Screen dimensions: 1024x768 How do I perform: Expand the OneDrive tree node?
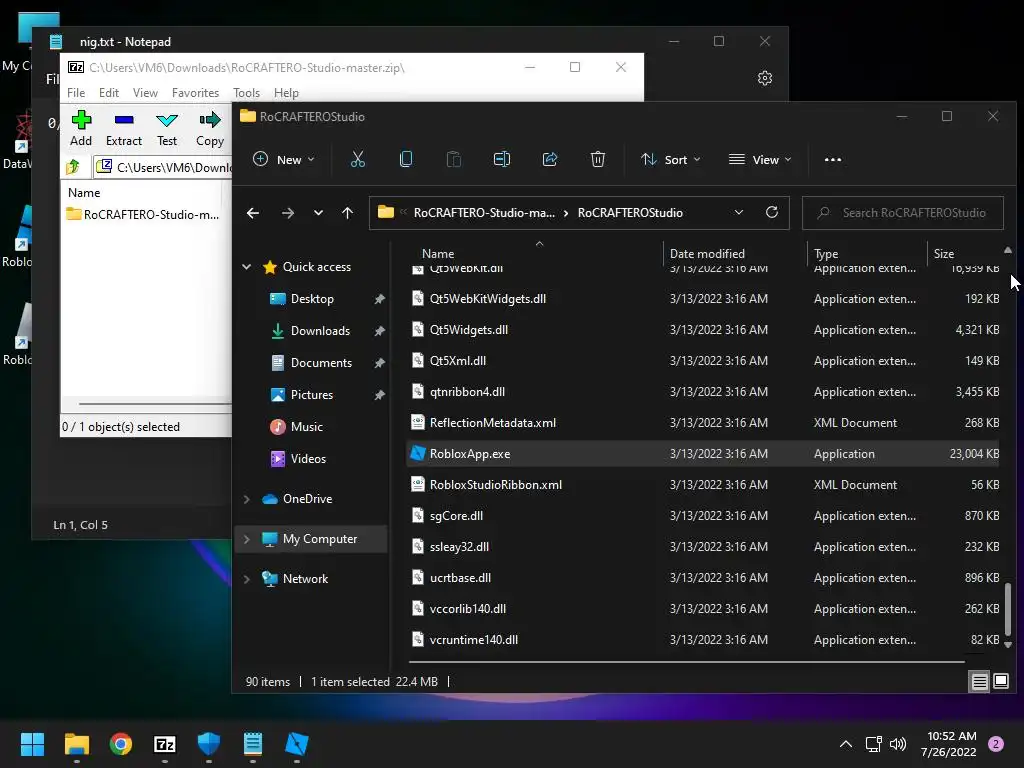tap(247, 499)
